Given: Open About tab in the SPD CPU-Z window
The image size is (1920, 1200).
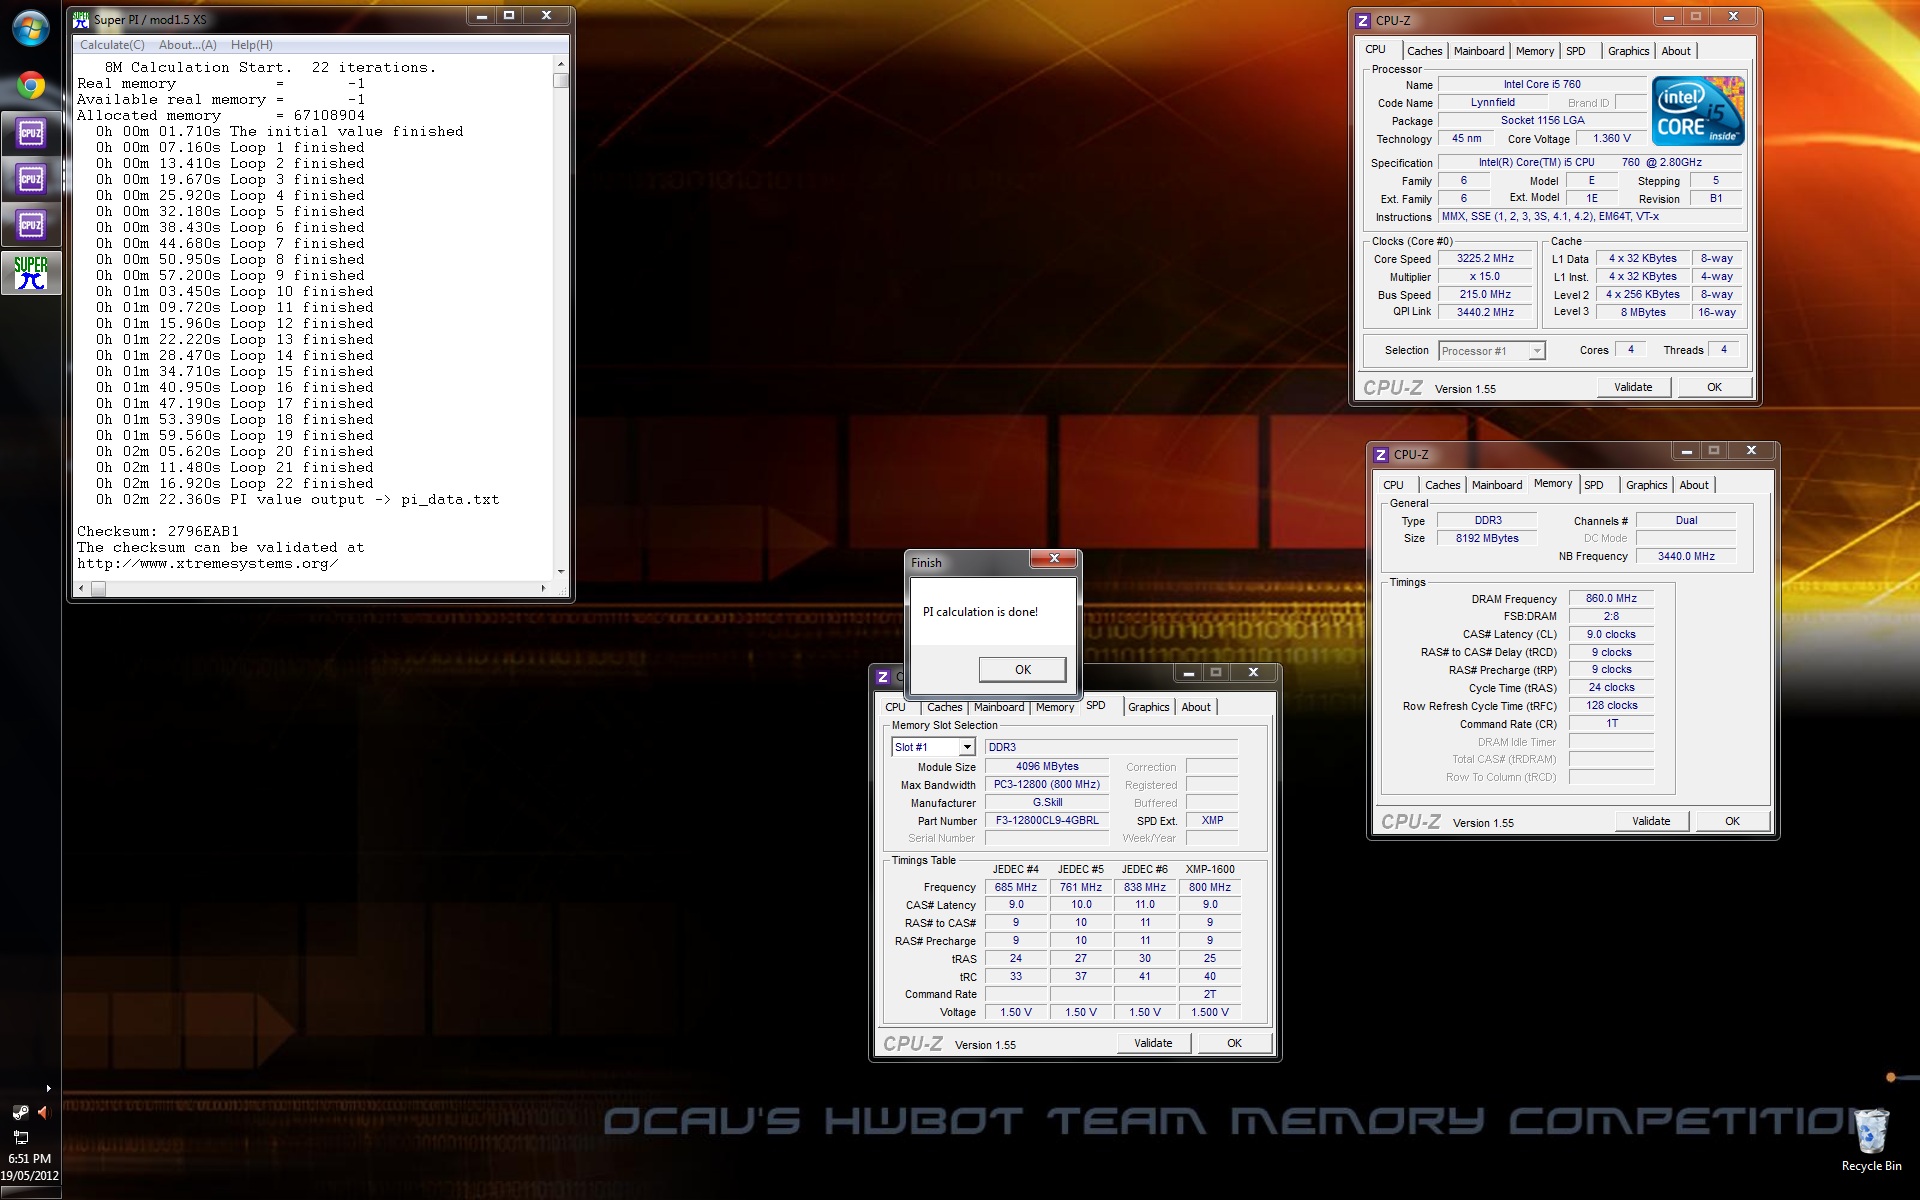Looking at the screenshot, I should 1196,707.
